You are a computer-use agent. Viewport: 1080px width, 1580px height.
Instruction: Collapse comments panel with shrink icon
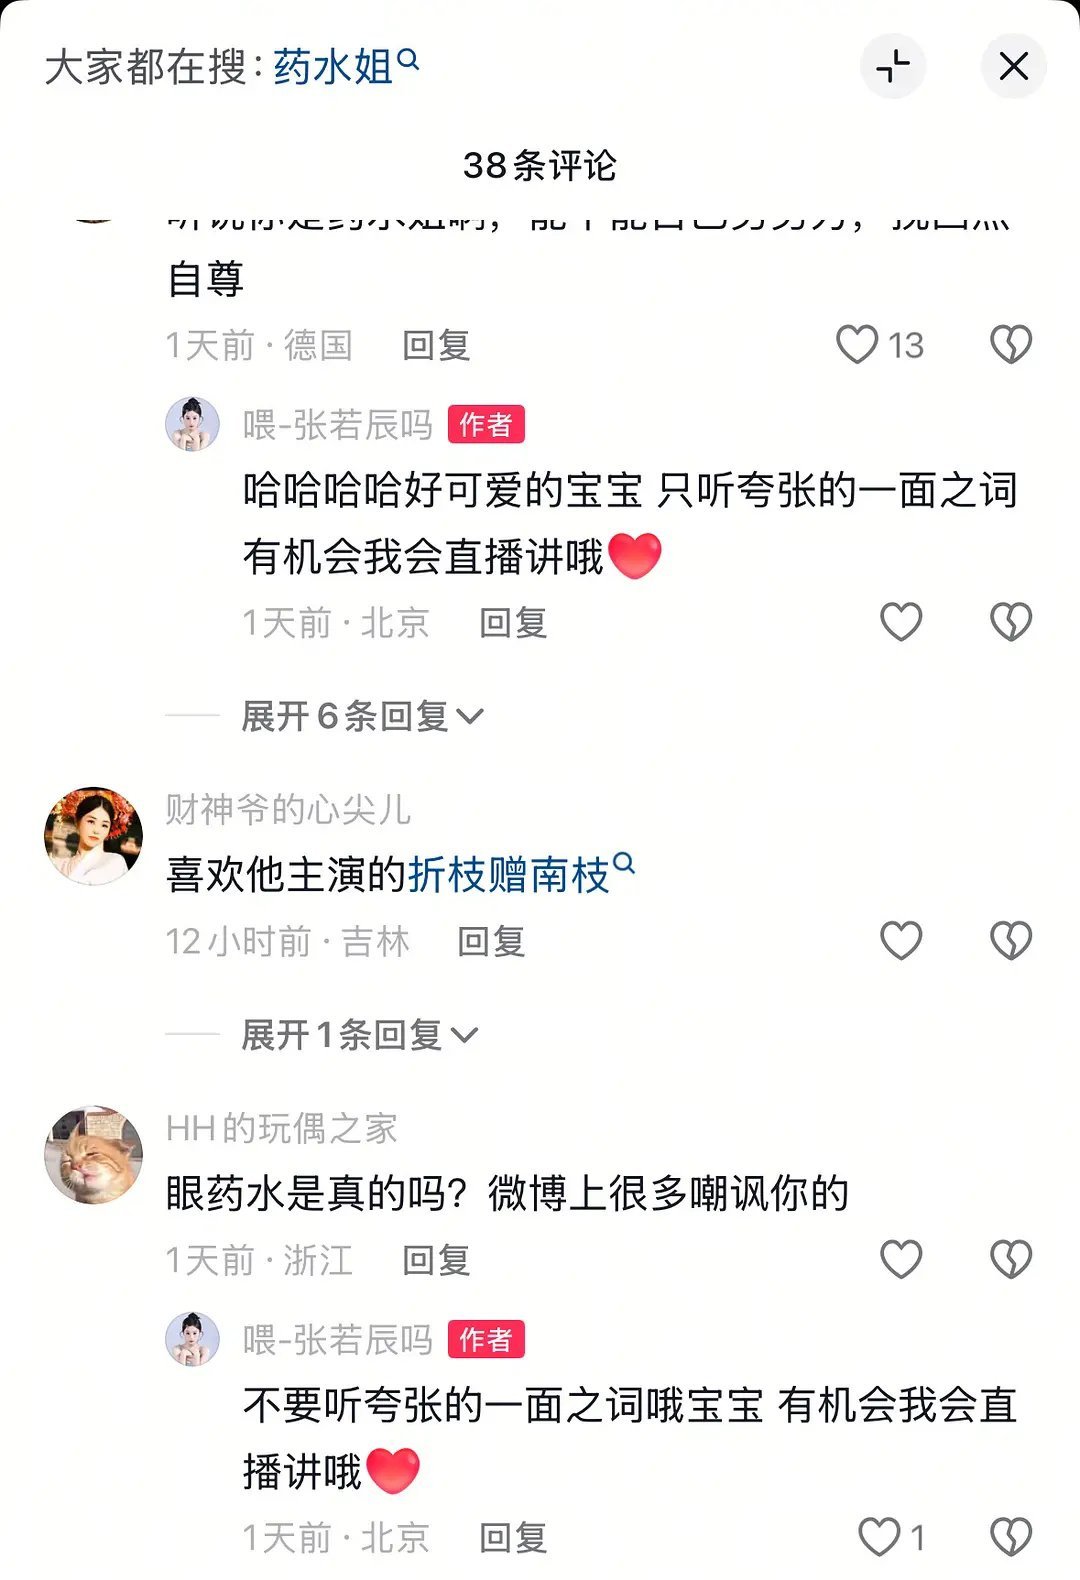892,66
